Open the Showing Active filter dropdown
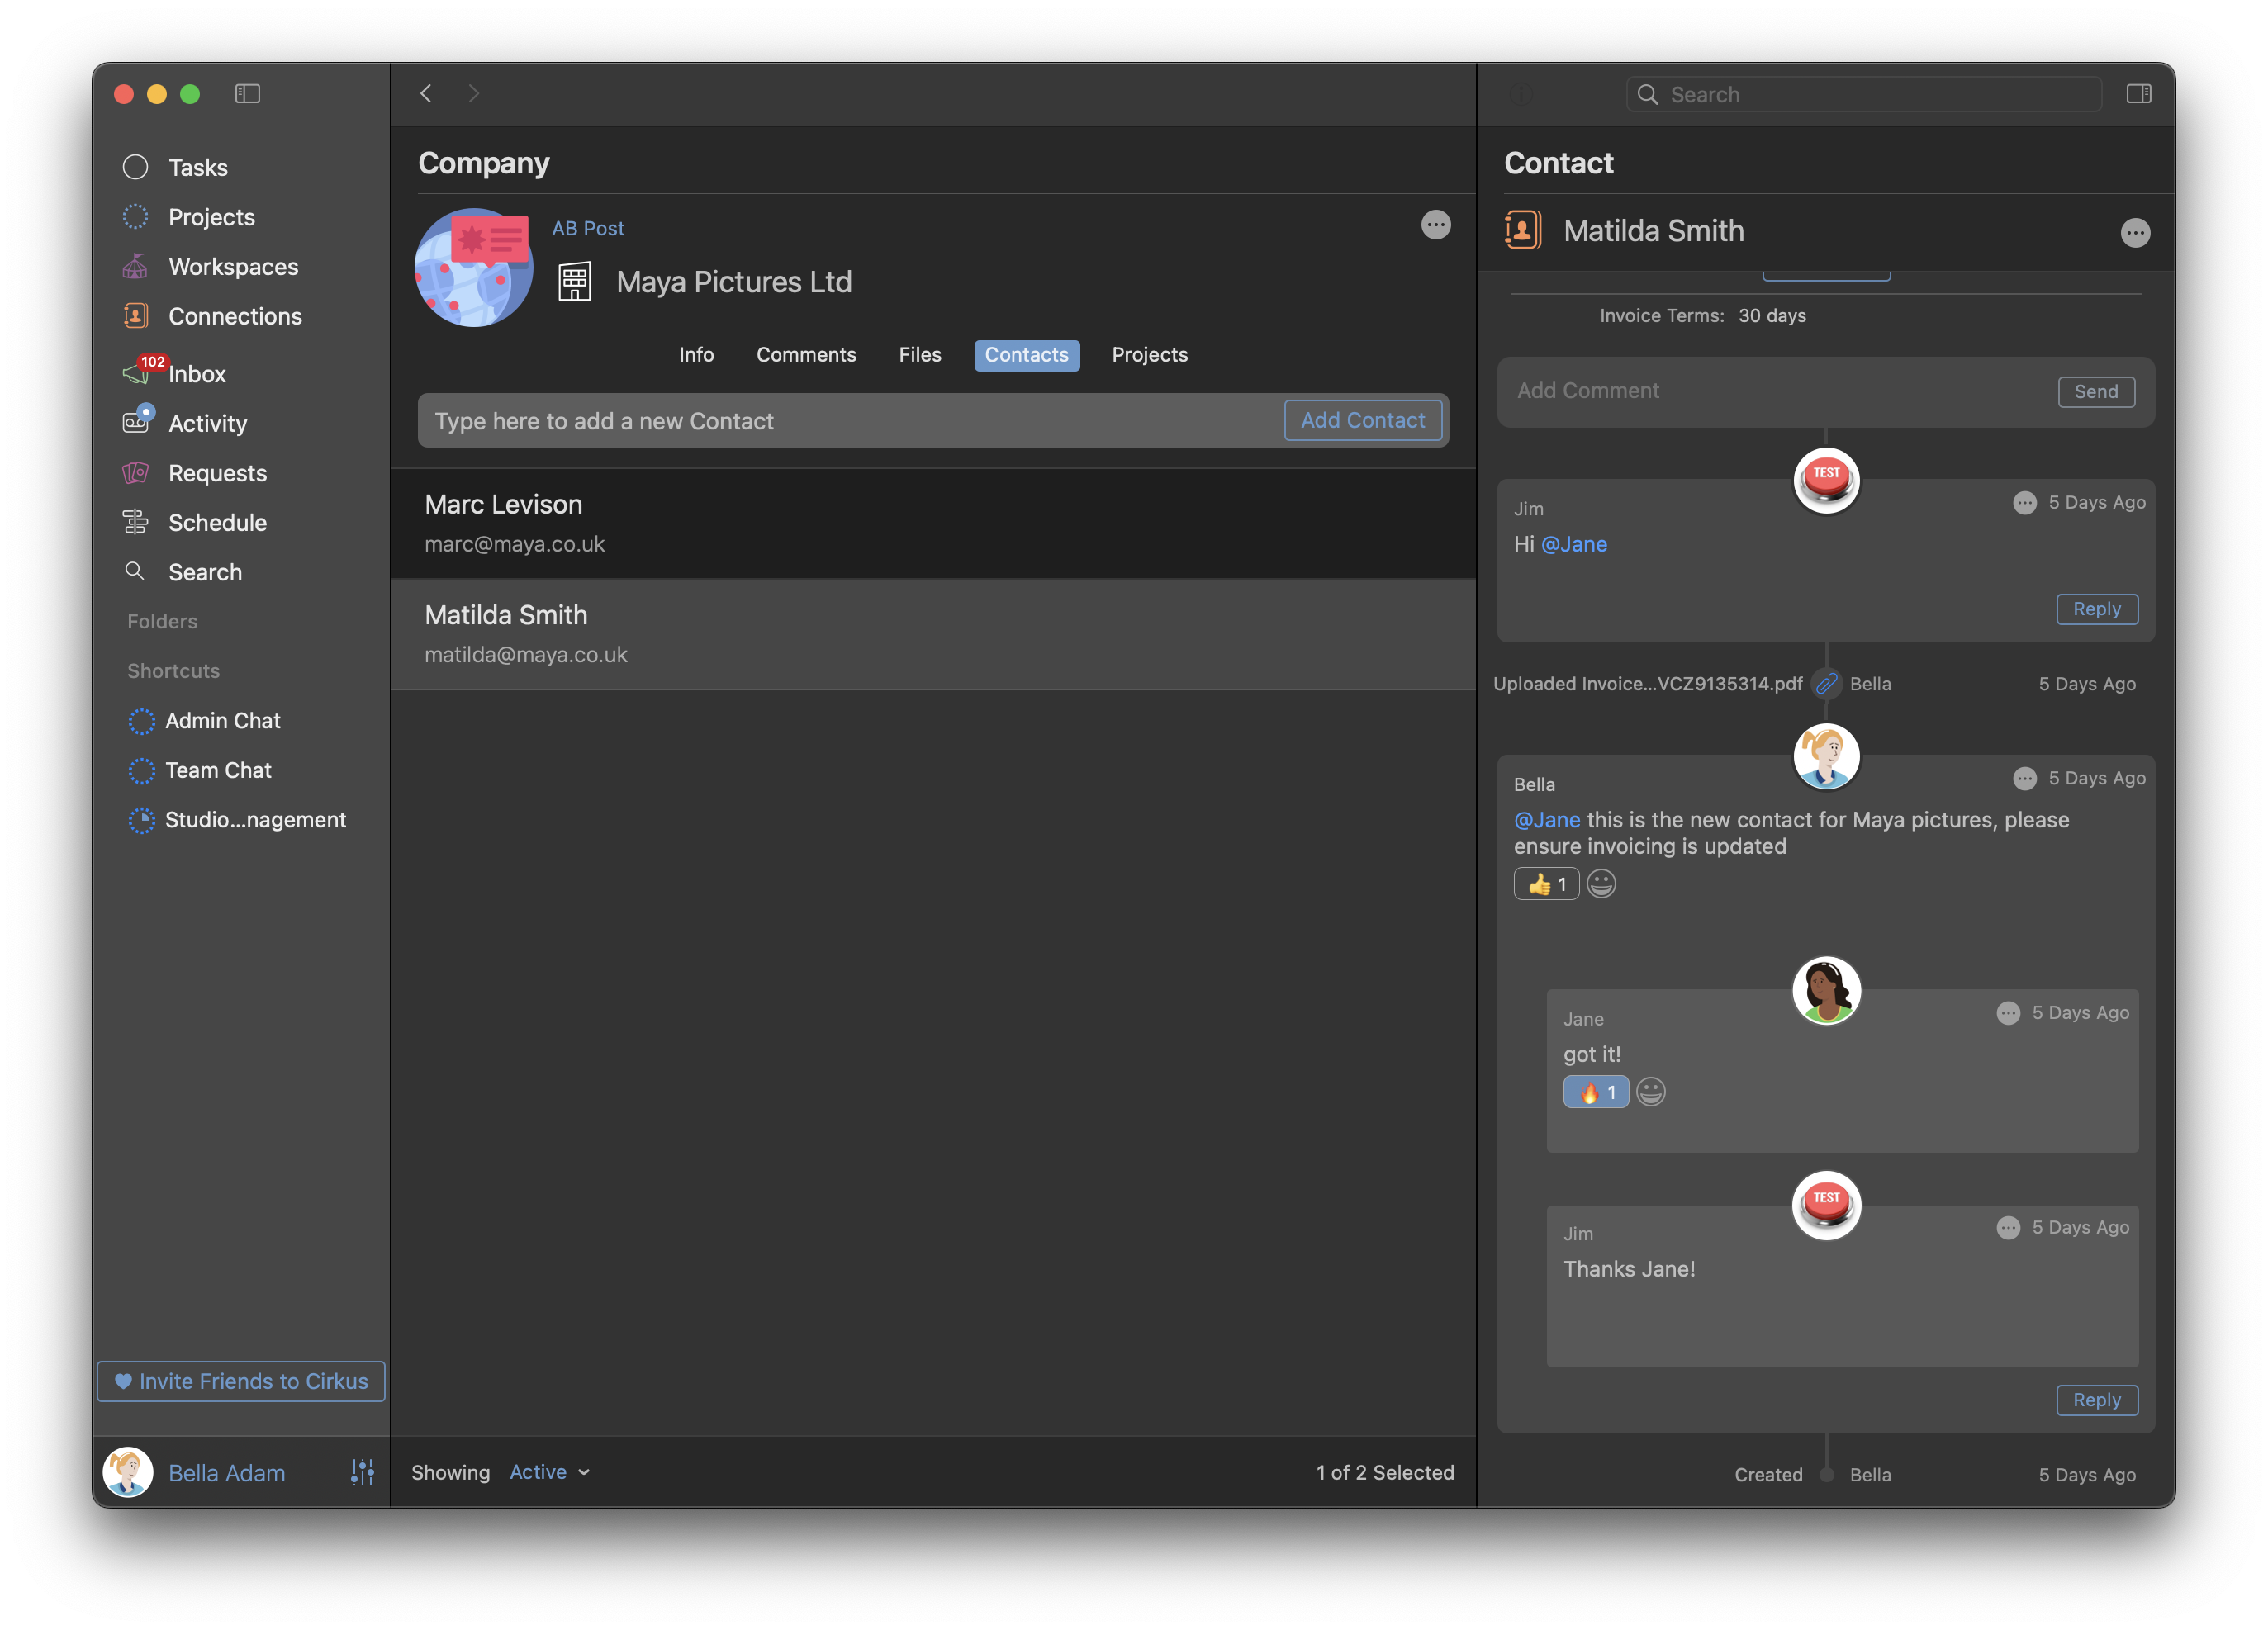The height and width of the screenshot is (1630, 2268). pos(549,1472)
